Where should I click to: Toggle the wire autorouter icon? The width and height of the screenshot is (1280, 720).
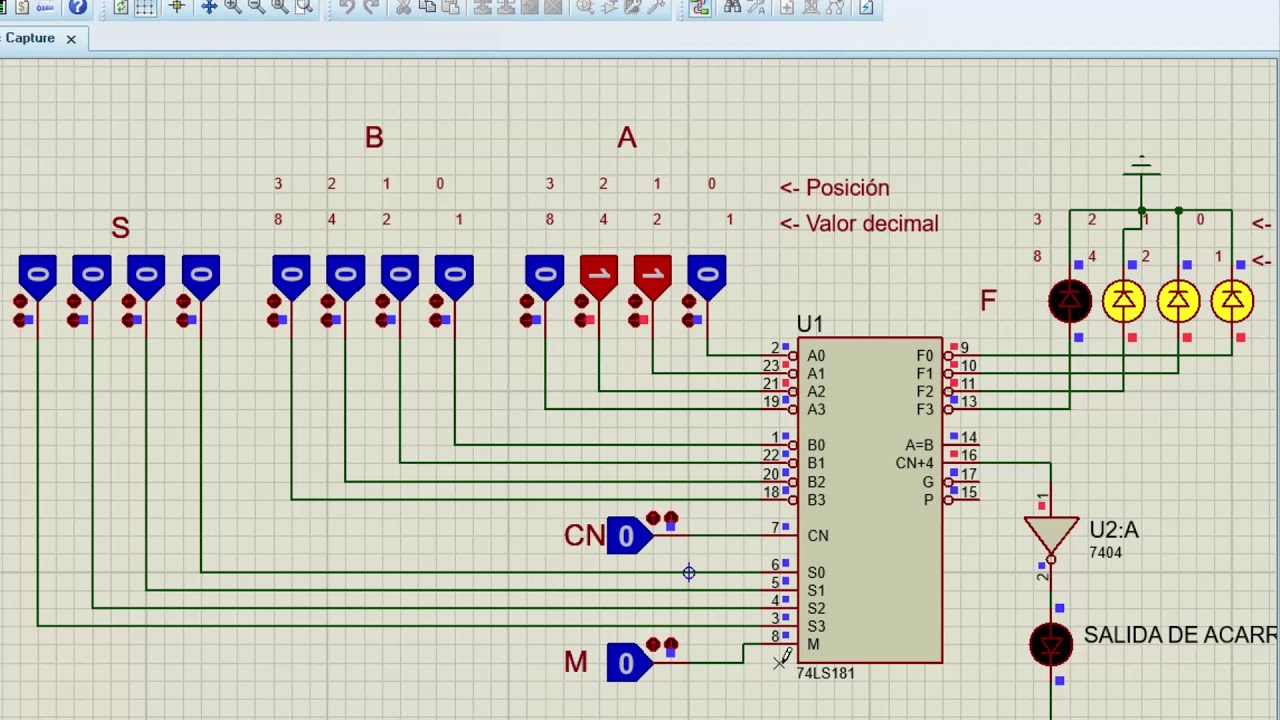click(x=700, y=7)
